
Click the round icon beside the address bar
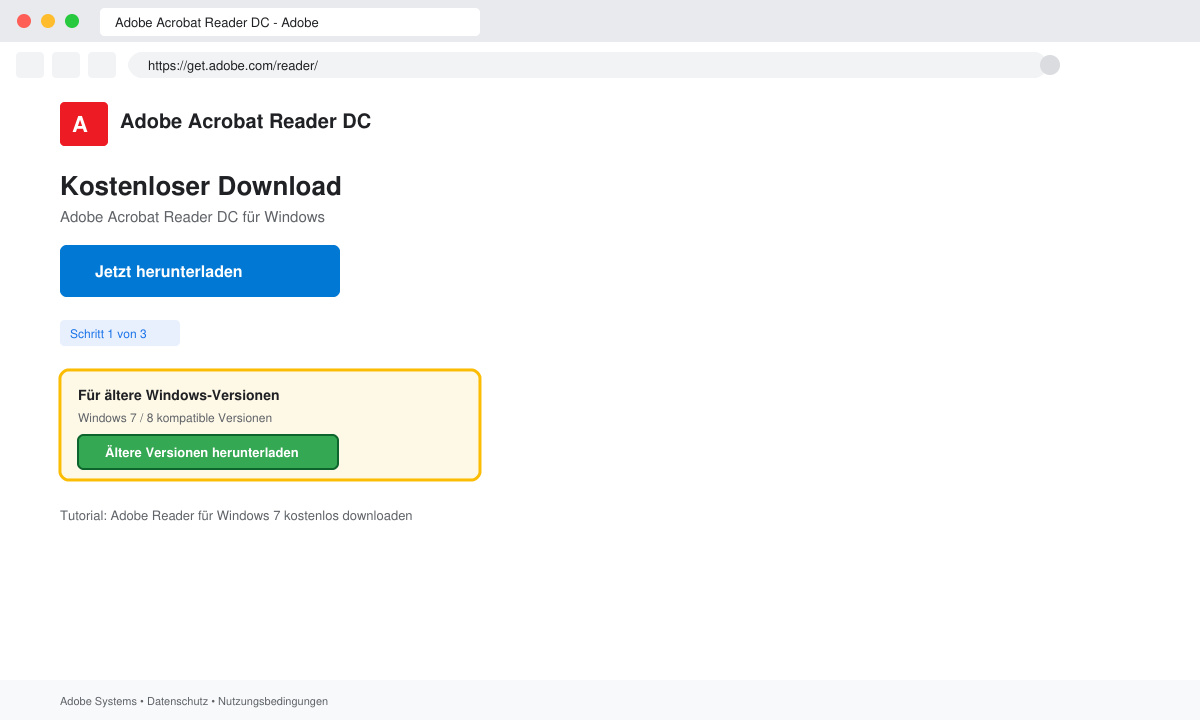(1050, 65)
